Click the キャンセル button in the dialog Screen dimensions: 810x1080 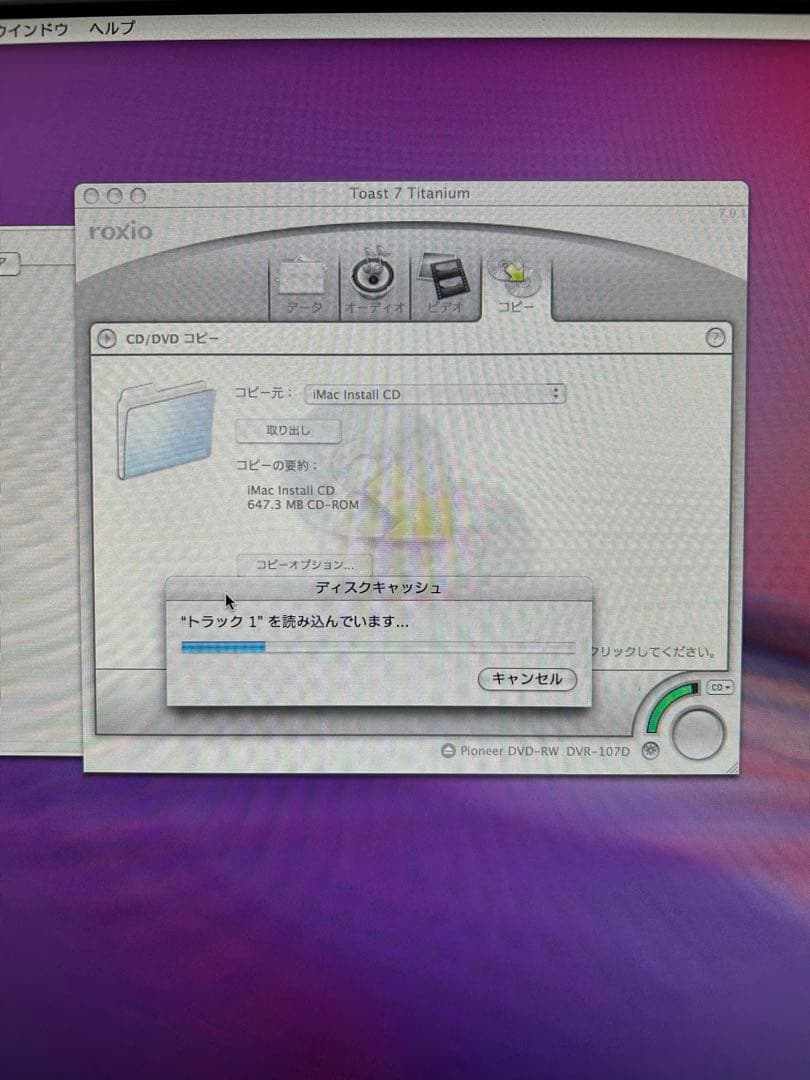tap(527, 679)
